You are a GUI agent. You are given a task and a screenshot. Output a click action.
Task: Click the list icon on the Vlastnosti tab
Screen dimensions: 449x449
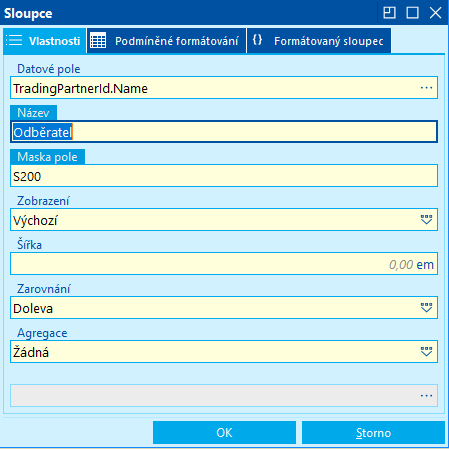tap(14, 40)
